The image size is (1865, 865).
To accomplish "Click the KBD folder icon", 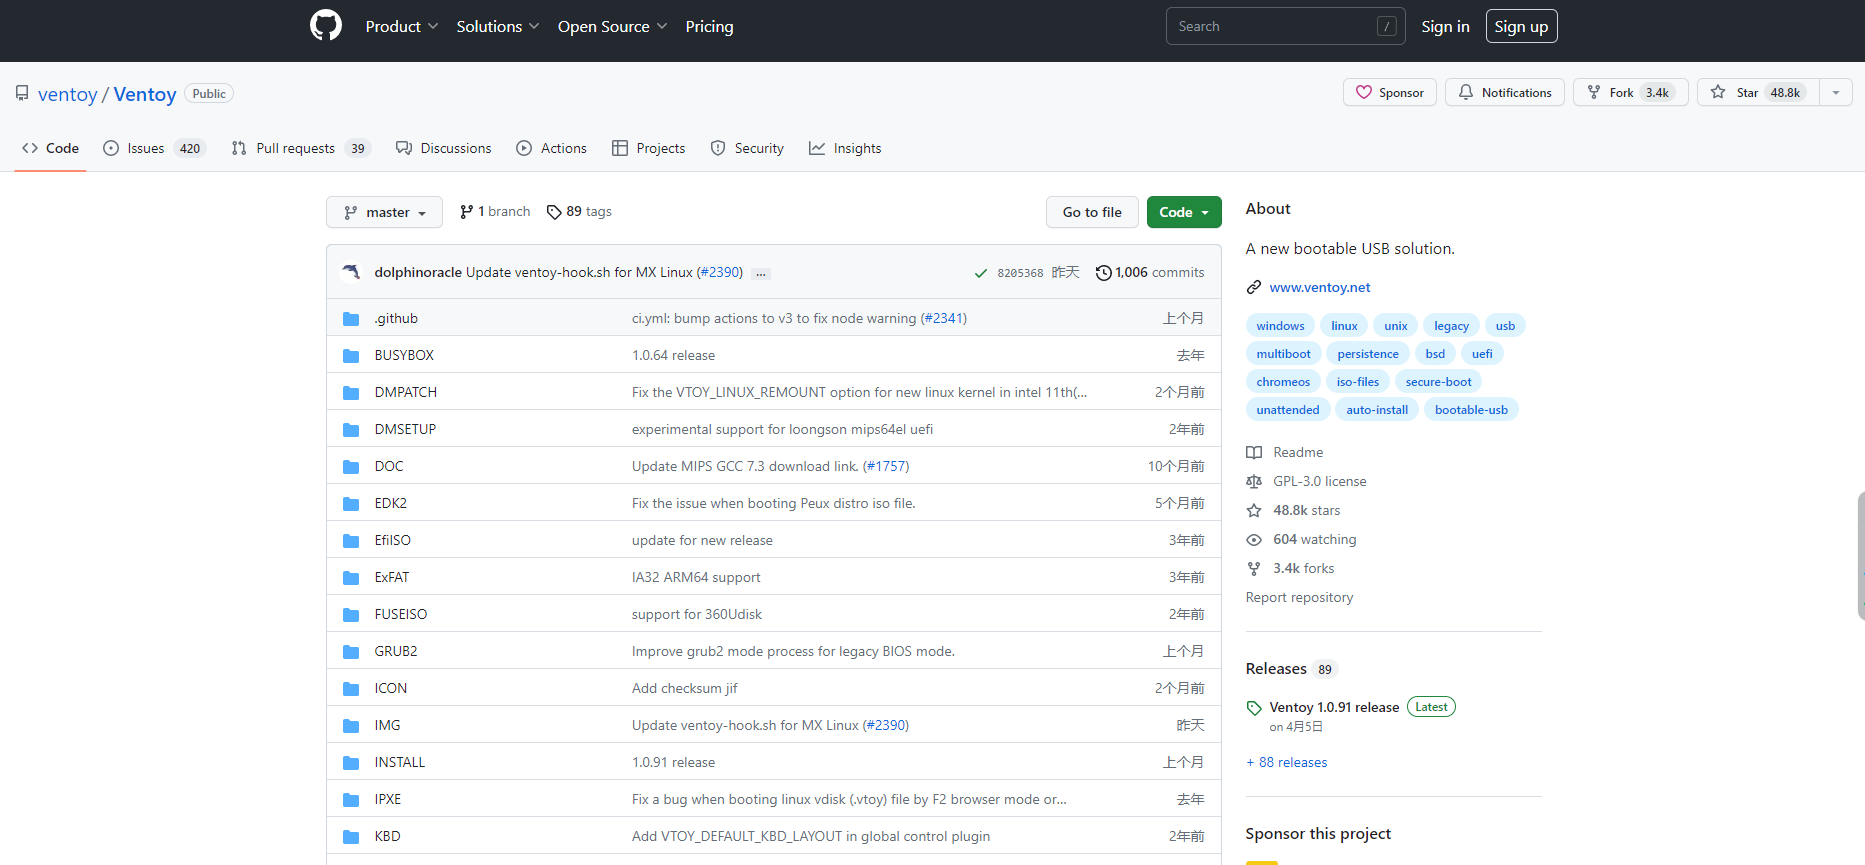I will coord(351,837).
